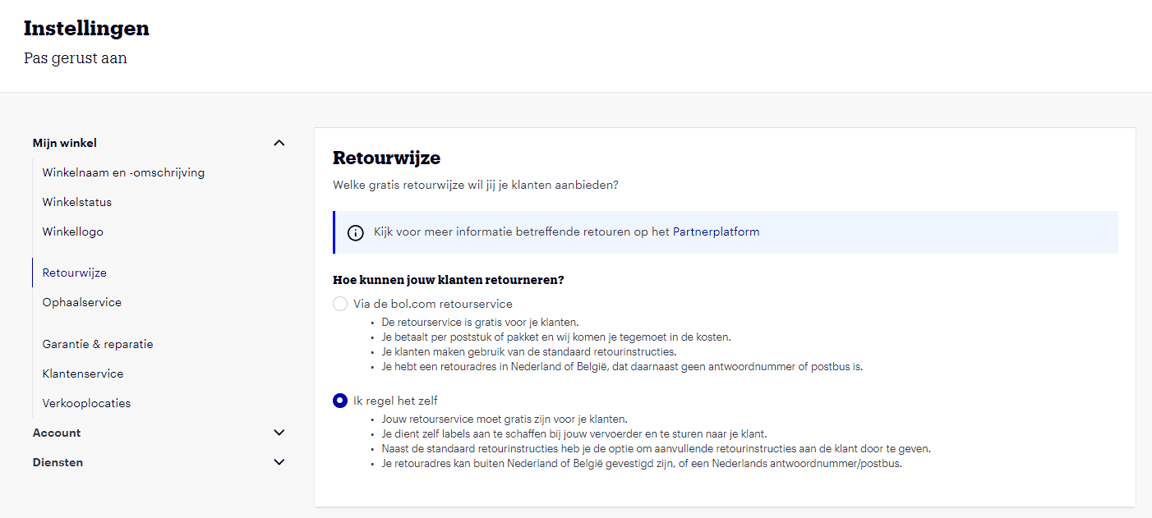Click the 'Ik regel het zelf' label text
Image resolution: width=1152 pixels, height=518 pixels.
pyautogui.click(x=395, y=401)
